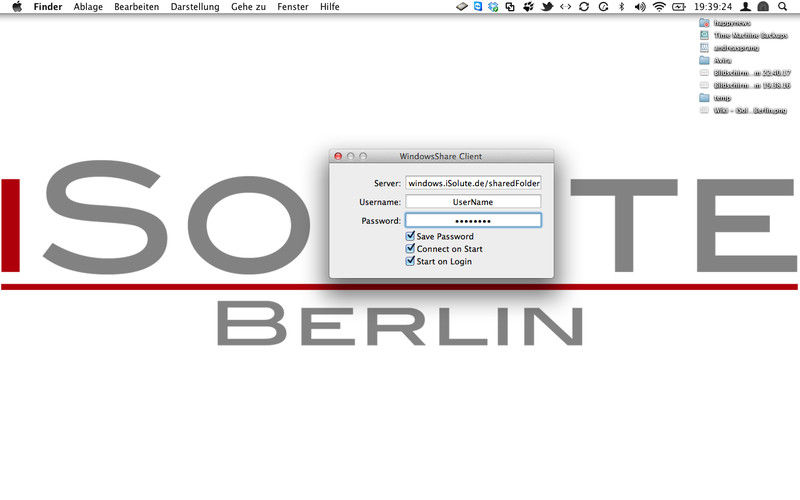The width and height of the screenshot is (800, 500).
Task: Click the WindowsShare Client title bar
Action: pos(441,156)
